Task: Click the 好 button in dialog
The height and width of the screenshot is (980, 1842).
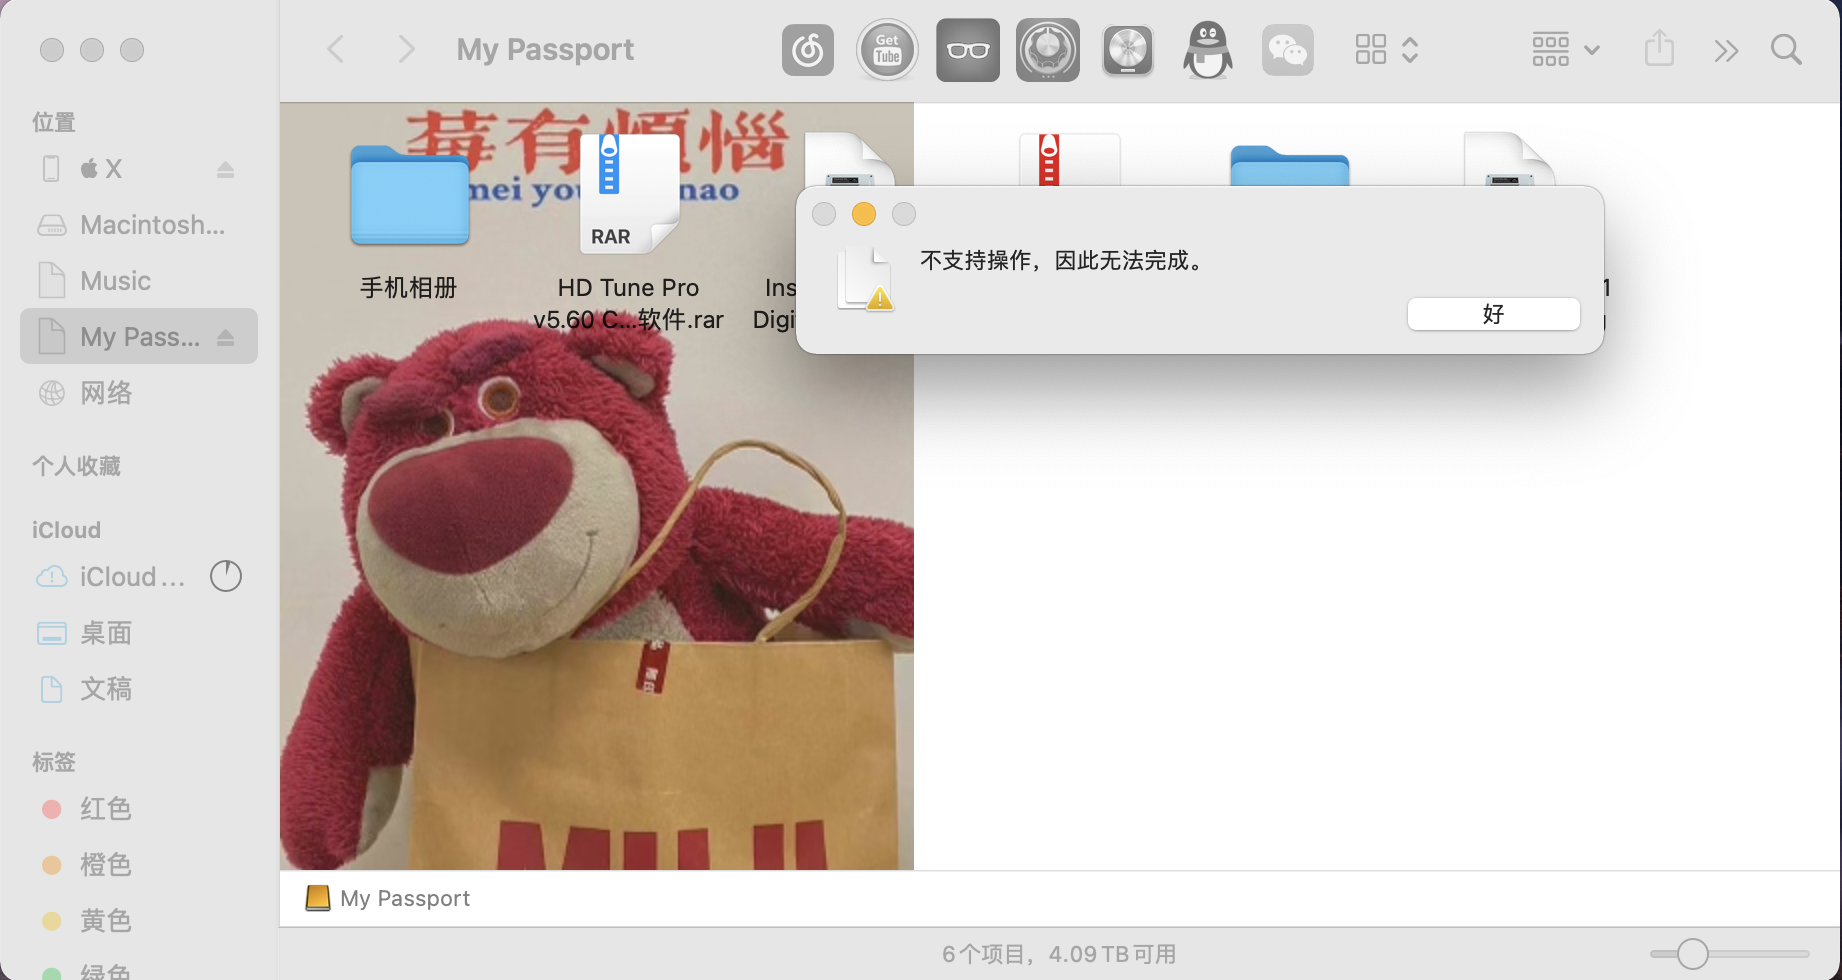Action: pyautogui.click(x=1493, y=314)
